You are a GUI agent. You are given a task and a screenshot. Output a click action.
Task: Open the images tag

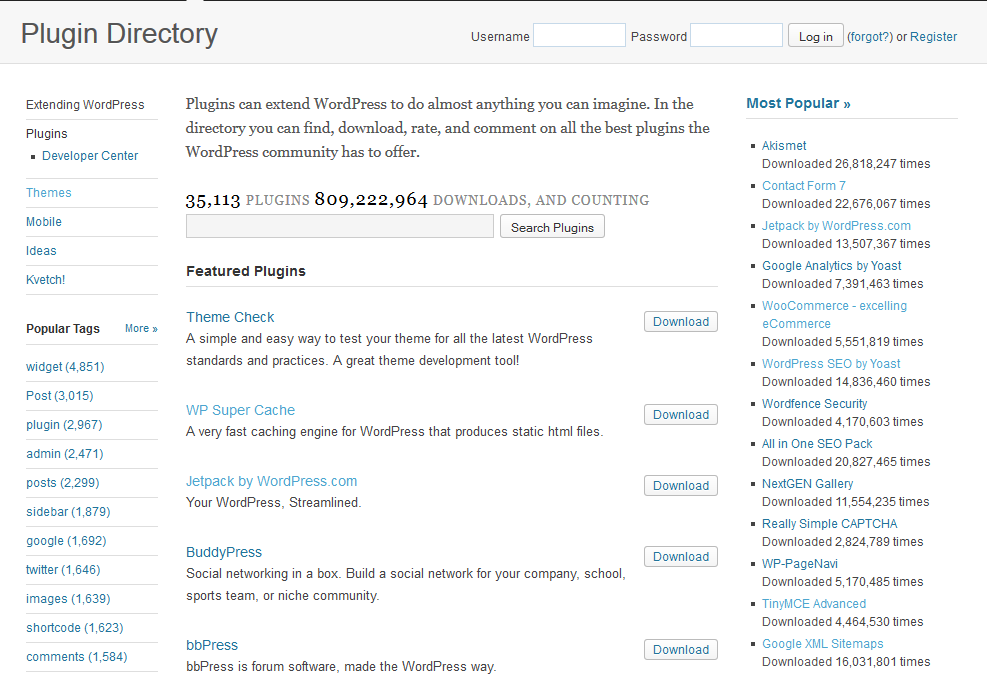click(68, 598)
